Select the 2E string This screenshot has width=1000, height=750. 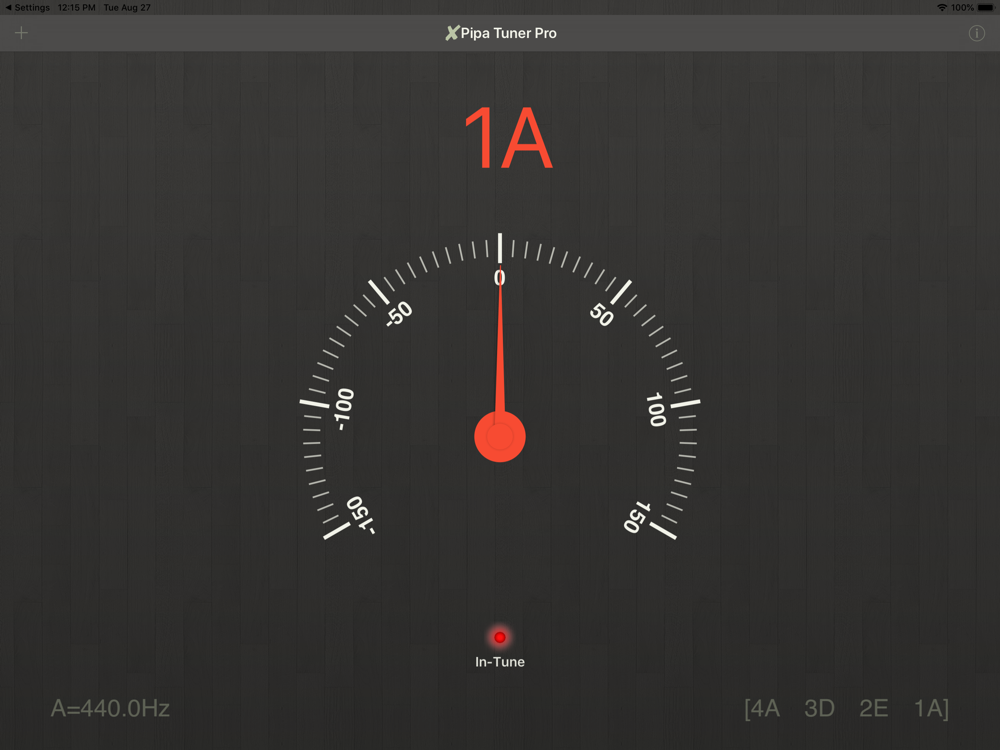point(873,709)
